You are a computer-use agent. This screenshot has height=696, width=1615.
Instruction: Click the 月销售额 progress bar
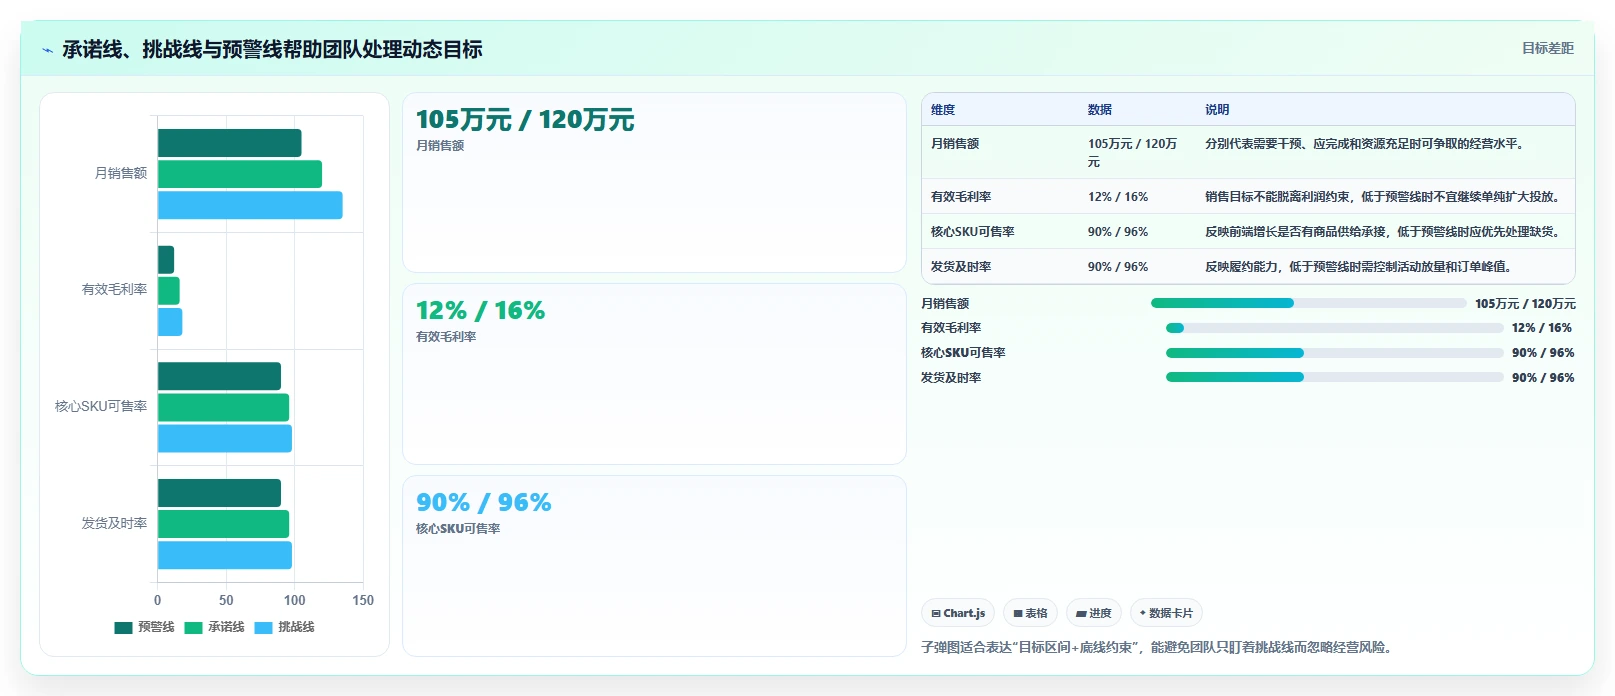pyautogui.click(x=1309, y=303)
